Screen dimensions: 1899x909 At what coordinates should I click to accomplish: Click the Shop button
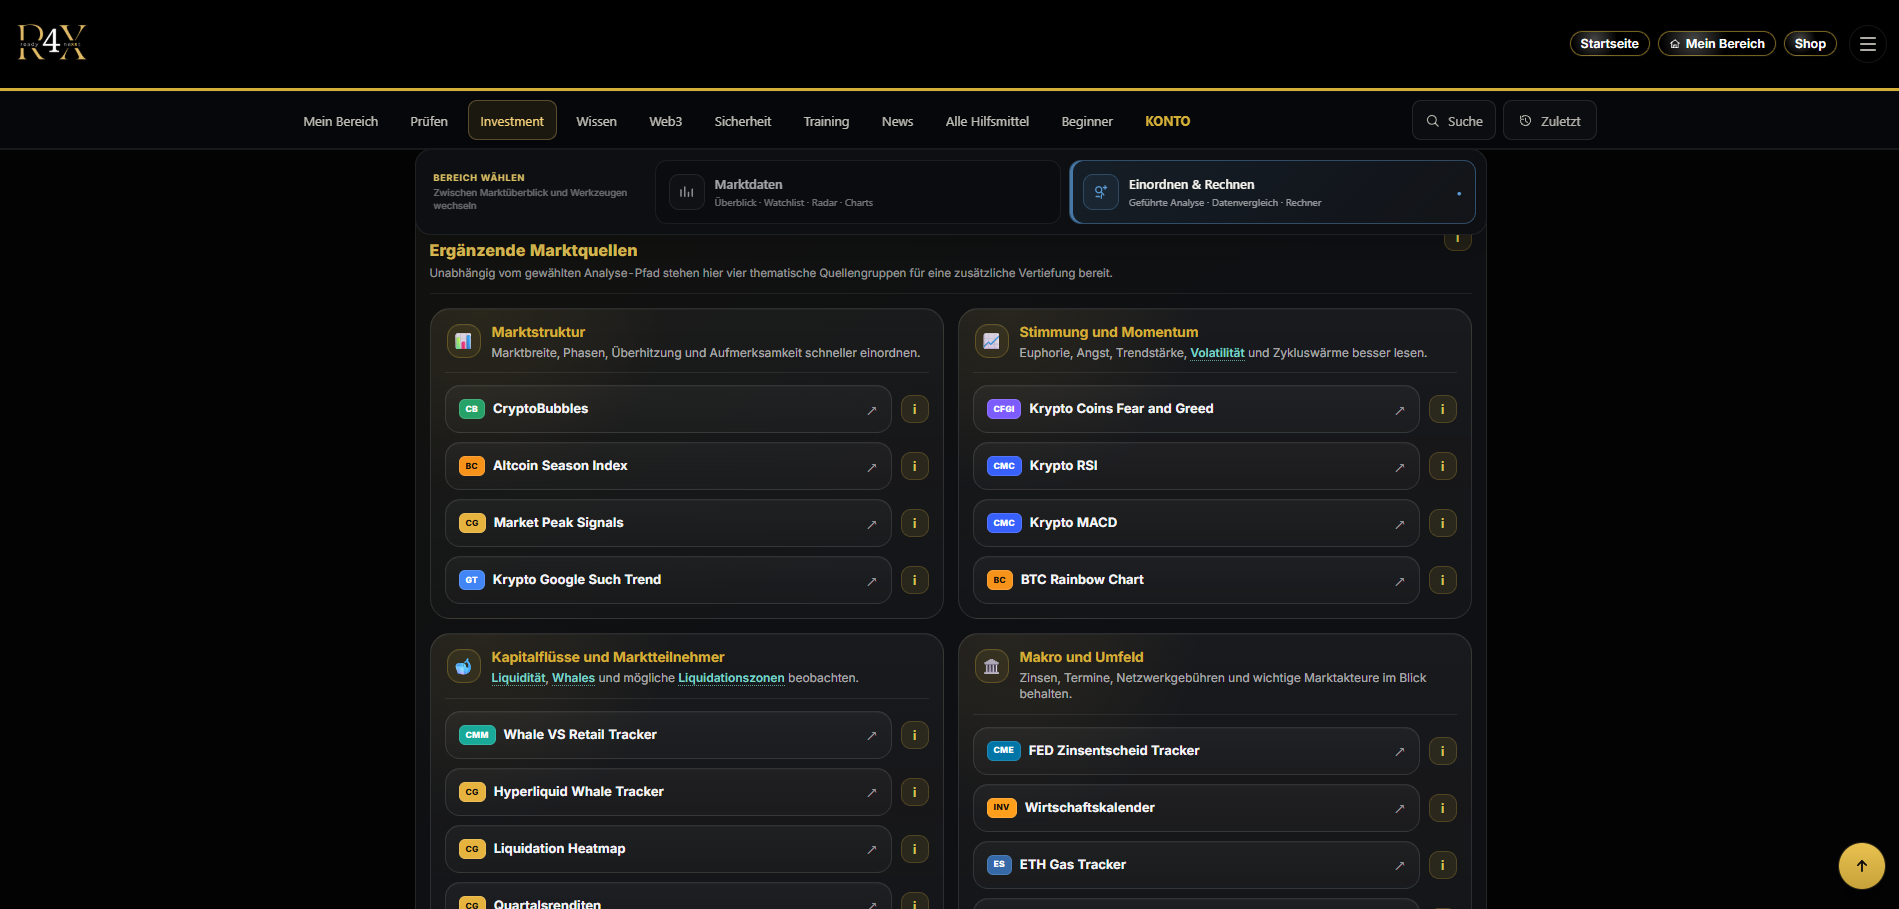(x=1810, y=44)
